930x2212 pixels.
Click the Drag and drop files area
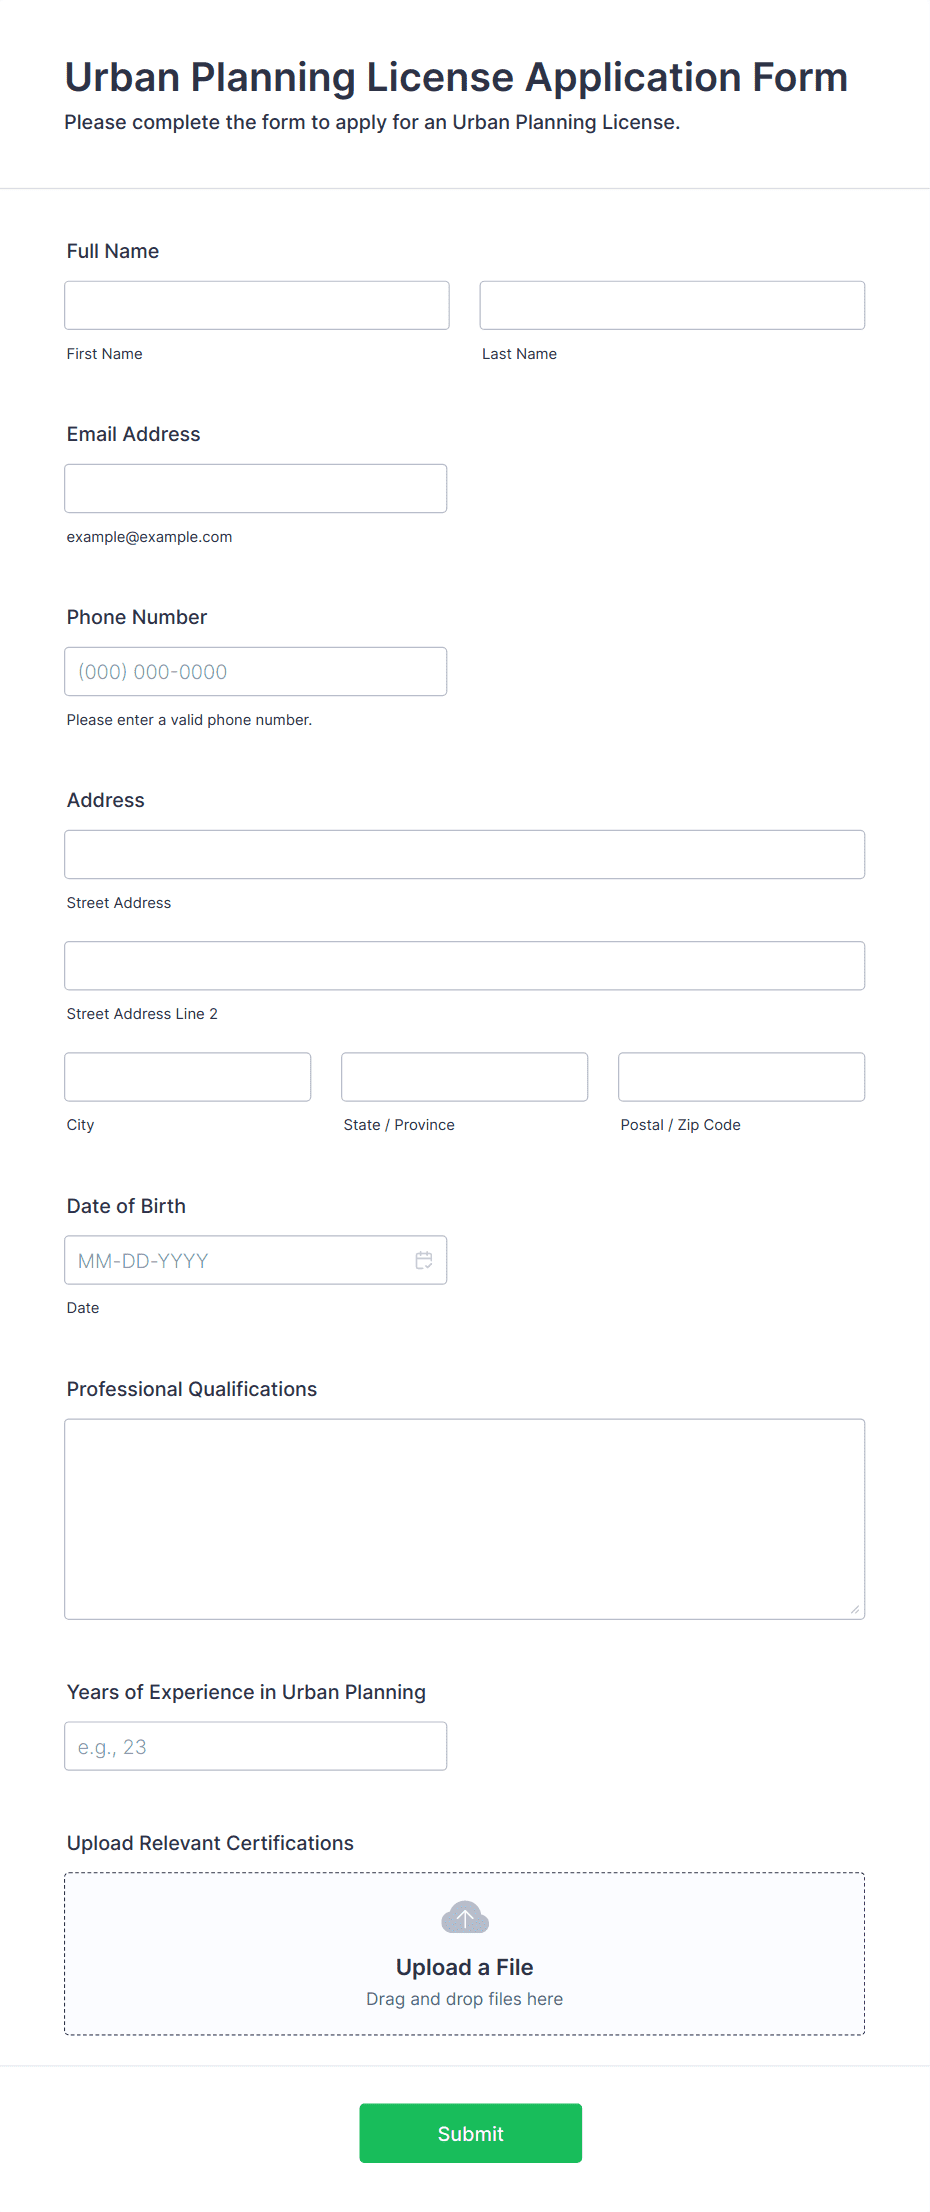(x=465, y=1954)
